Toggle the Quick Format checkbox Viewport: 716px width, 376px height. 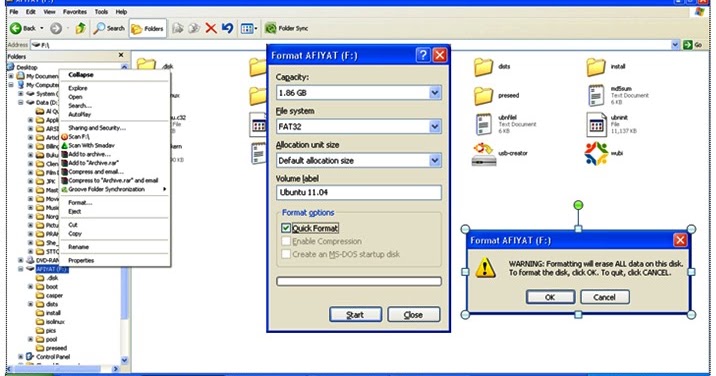click(286, 228)
